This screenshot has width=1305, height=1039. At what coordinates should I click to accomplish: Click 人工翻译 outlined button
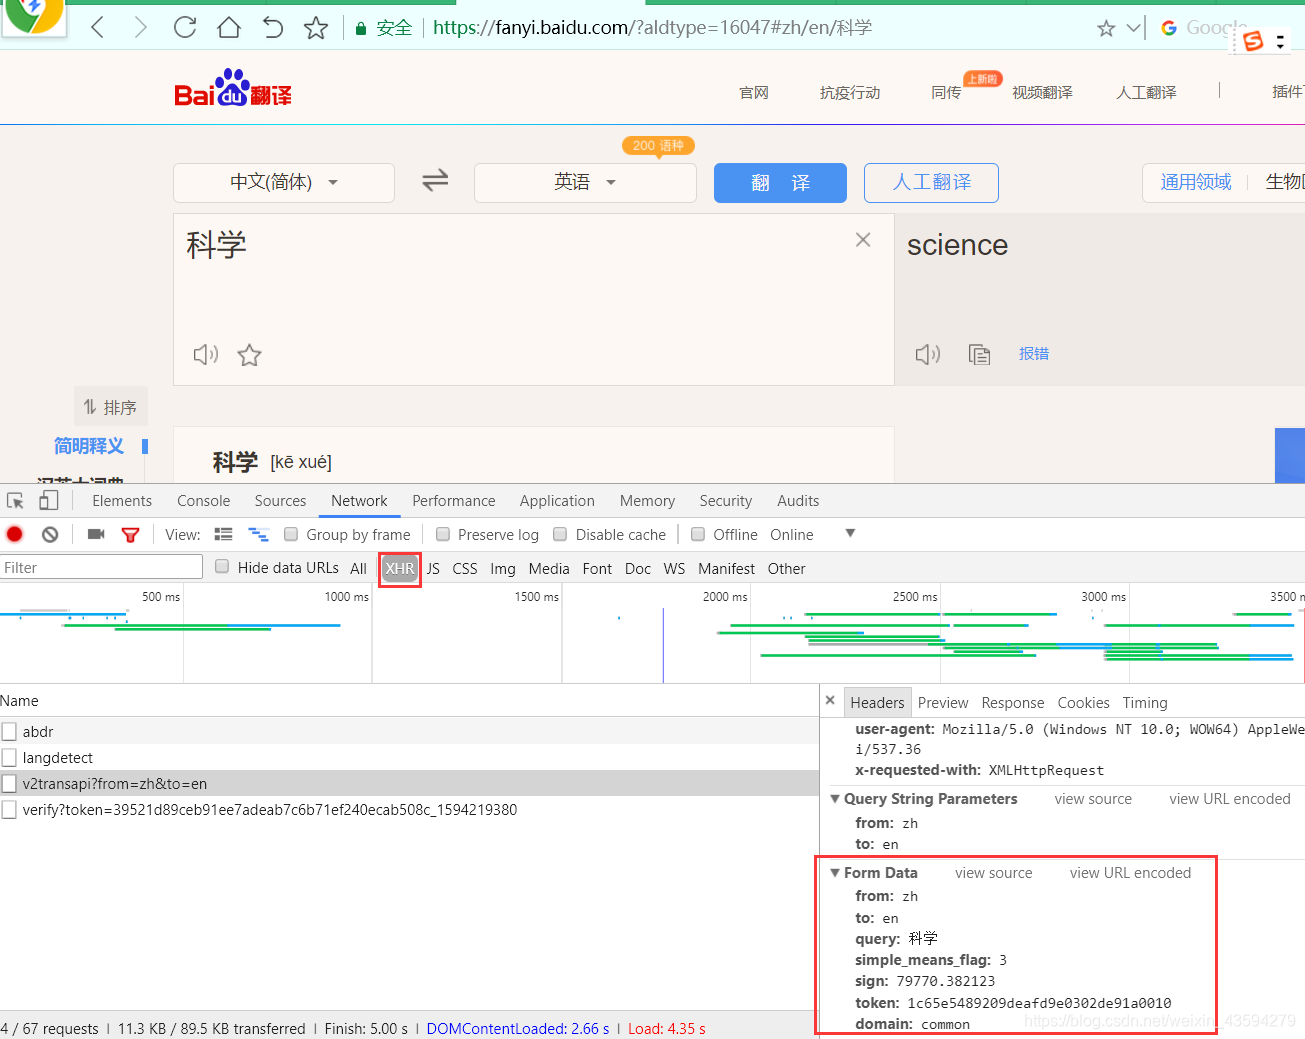pyautogui.click(x=931, y=183)
